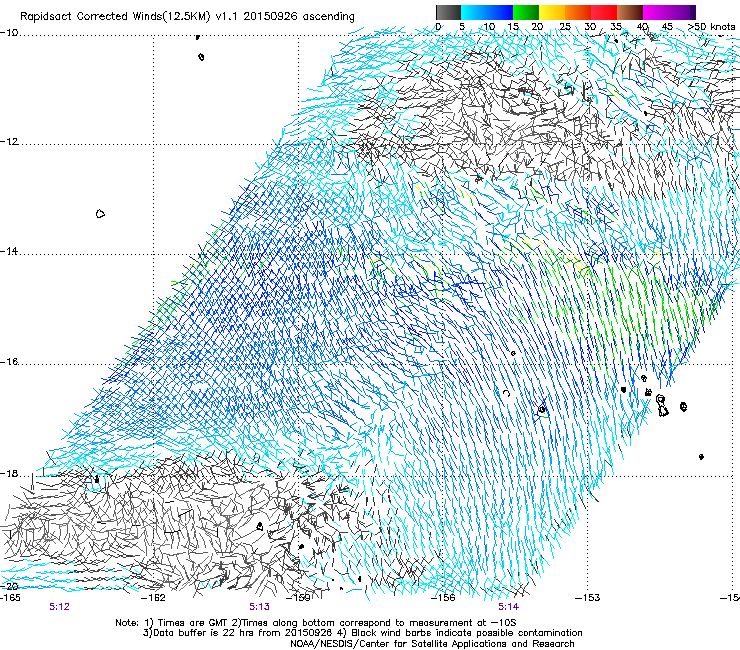The height and width of the screenshot is (650, 740).
Task: Click the '-18' latitude label
Action: pos(9,473)
